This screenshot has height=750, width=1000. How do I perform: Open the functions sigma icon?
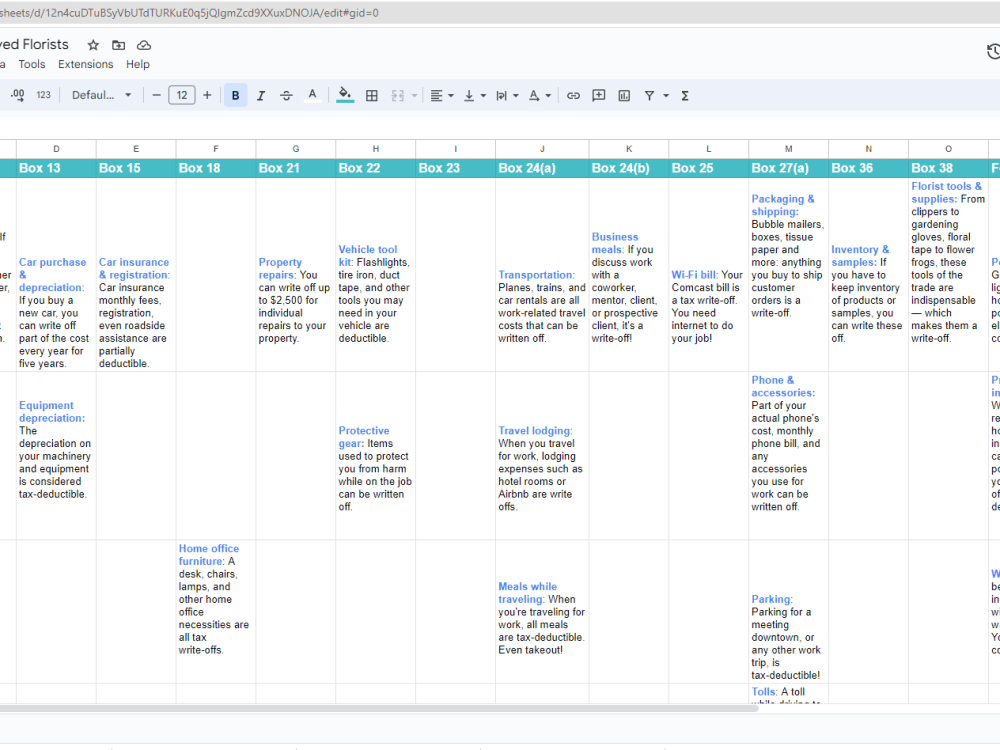click(x=685, y=95)
